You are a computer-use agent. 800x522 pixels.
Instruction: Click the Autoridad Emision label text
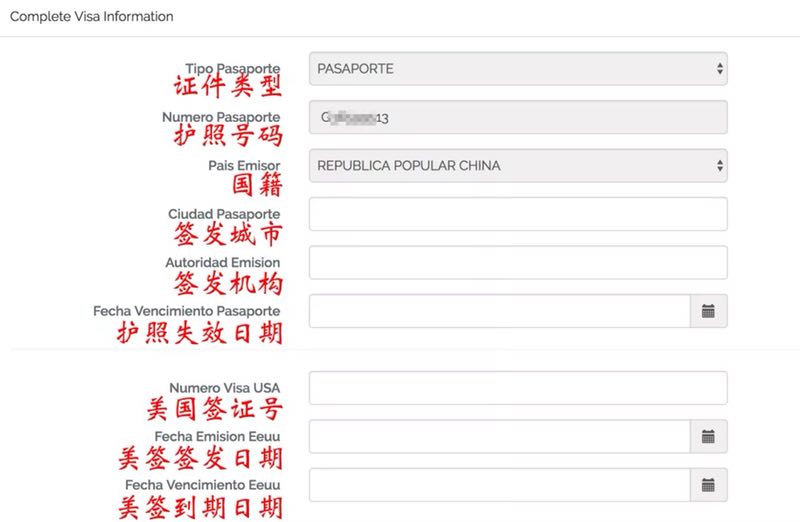(222, 262)
